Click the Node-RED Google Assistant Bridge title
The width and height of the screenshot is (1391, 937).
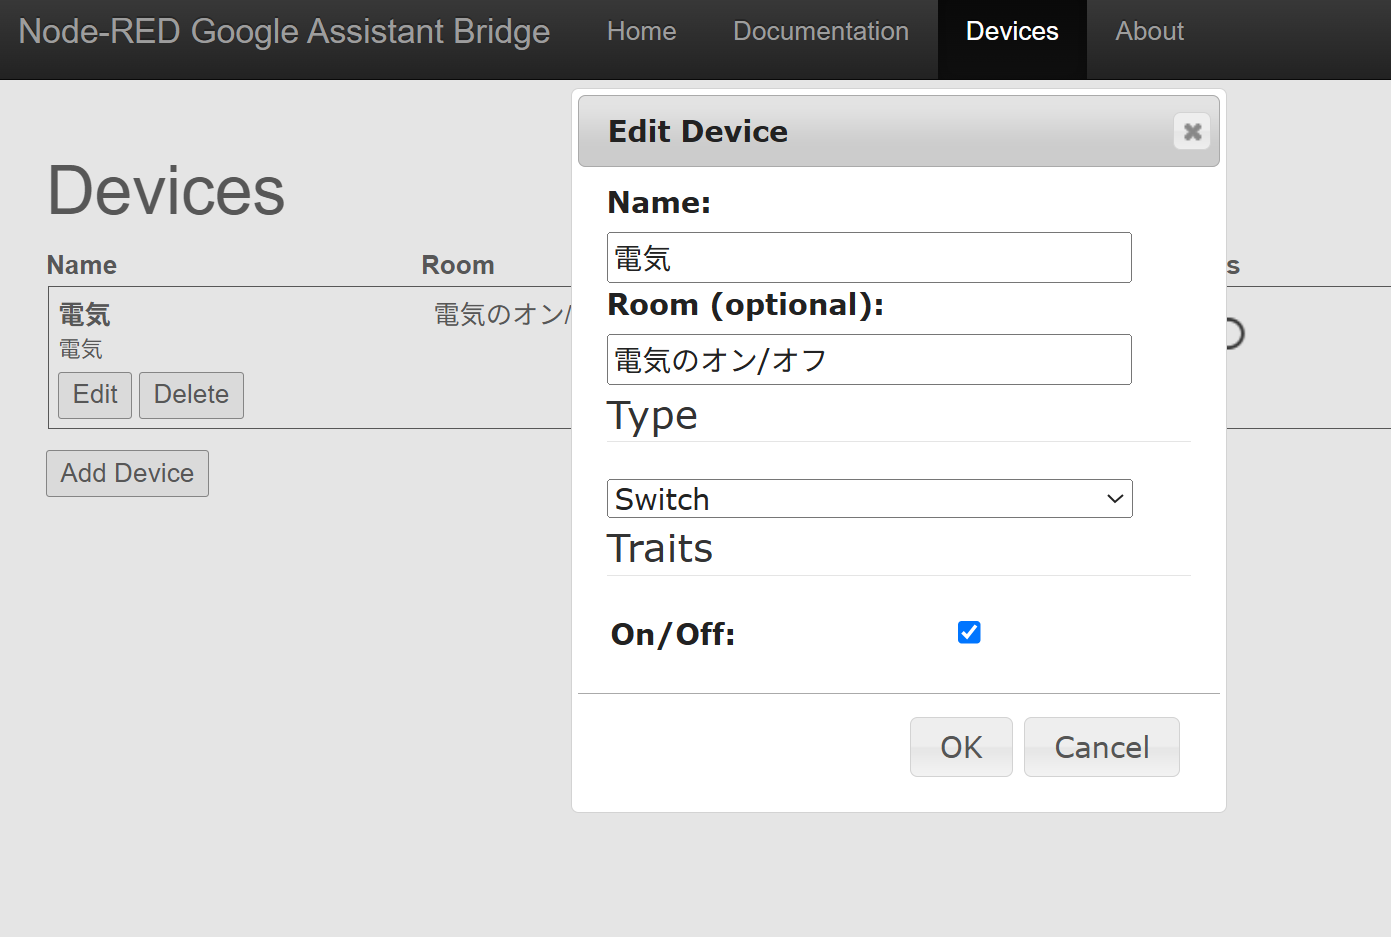284,31
